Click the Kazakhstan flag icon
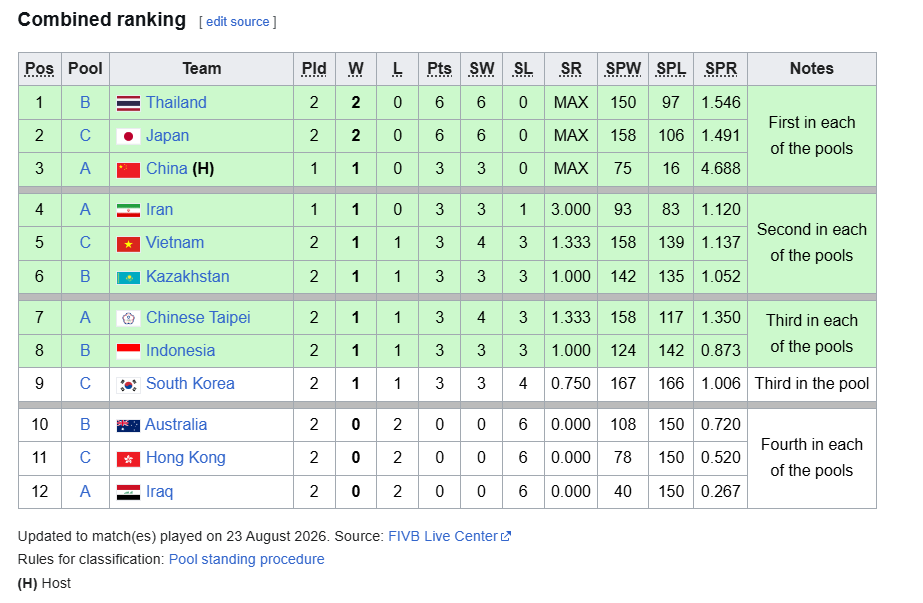The image size is (923, 603). (x=128, y=277)
